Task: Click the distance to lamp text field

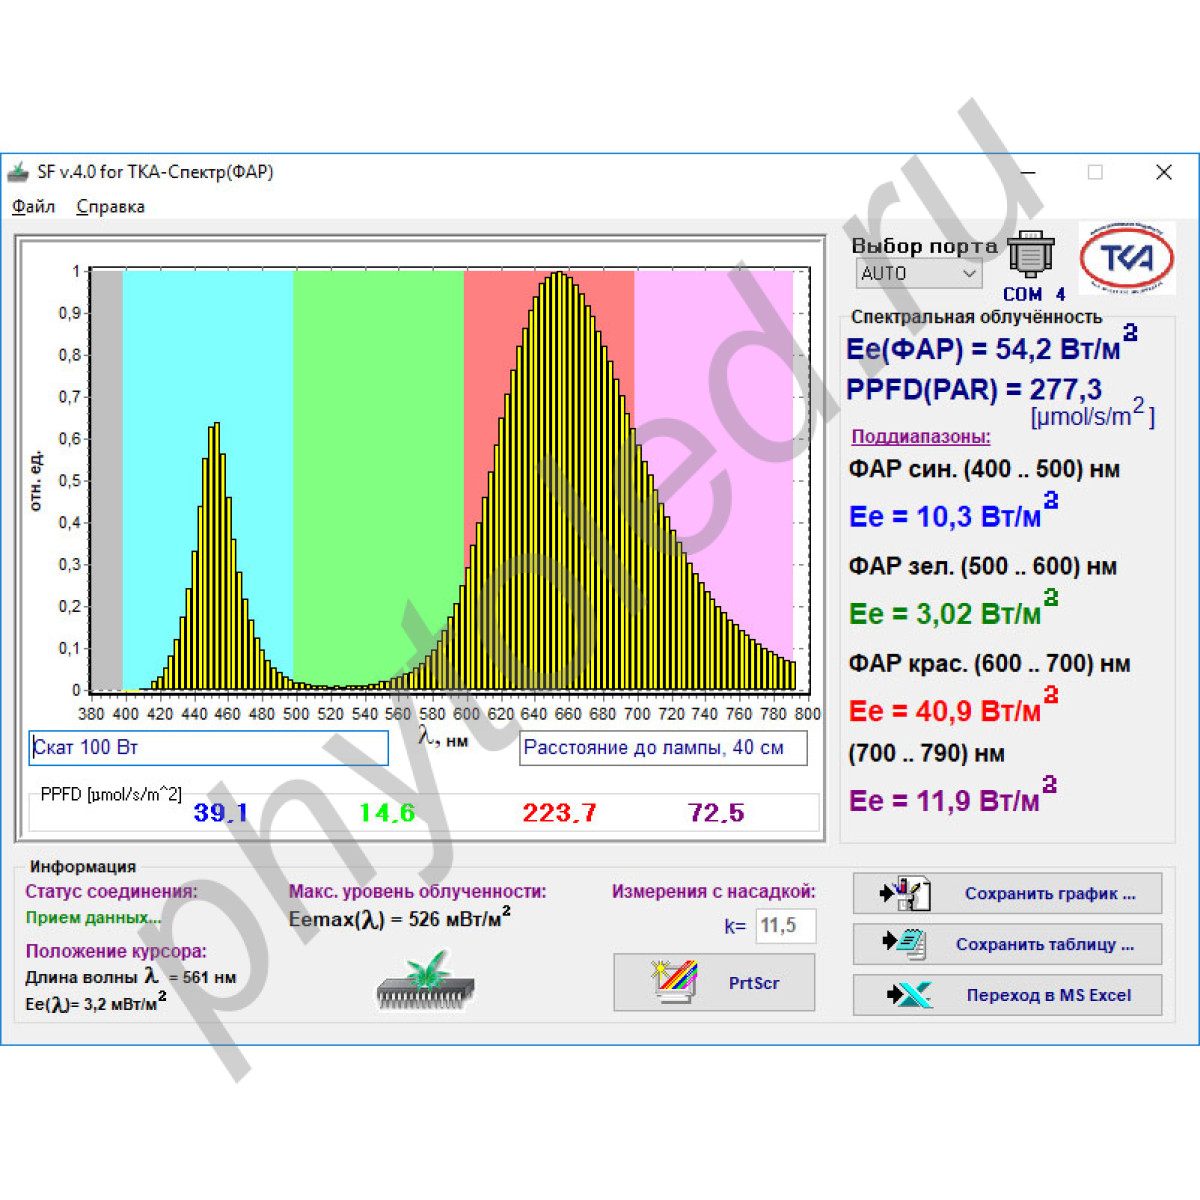Action: coord(662,748)
